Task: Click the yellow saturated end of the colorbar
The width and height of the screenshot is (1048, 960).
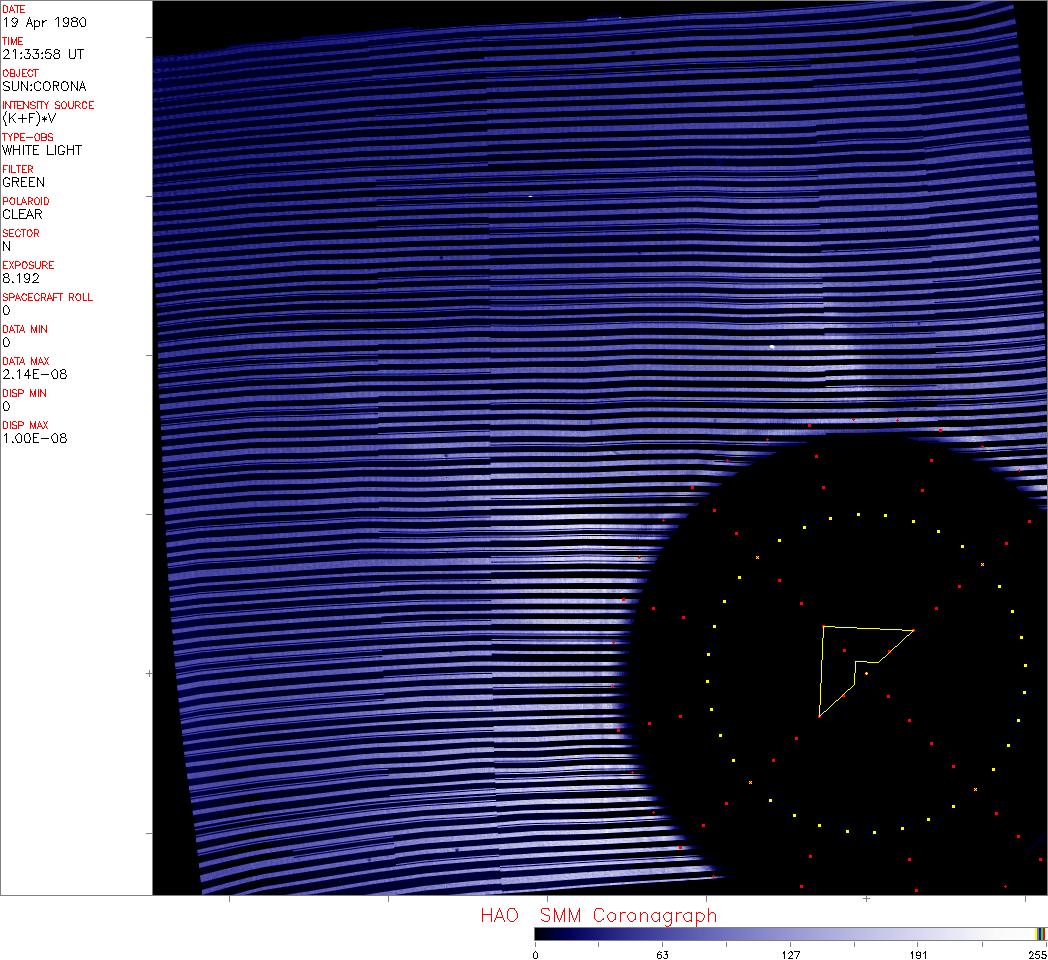Action: (1037, 934)
